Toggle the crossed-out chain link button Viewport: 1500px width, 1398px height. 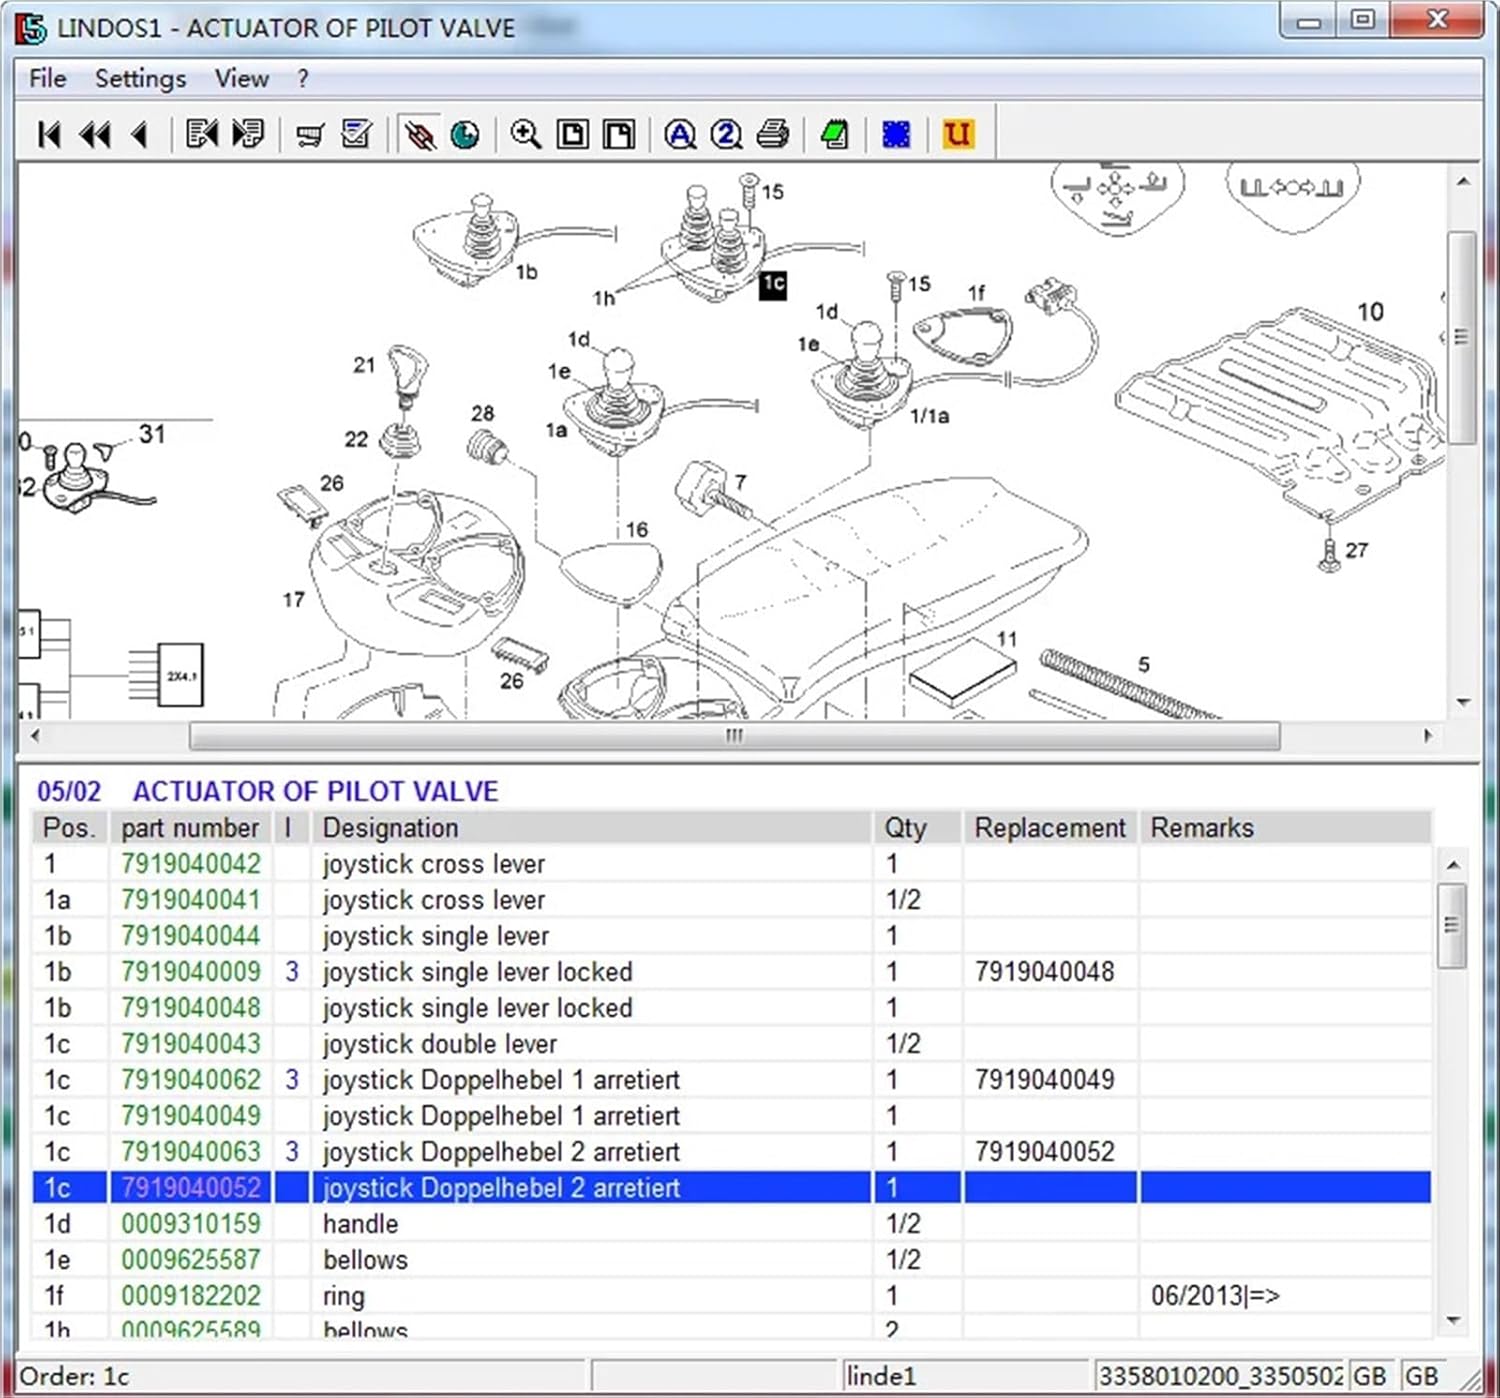point(419,134)
